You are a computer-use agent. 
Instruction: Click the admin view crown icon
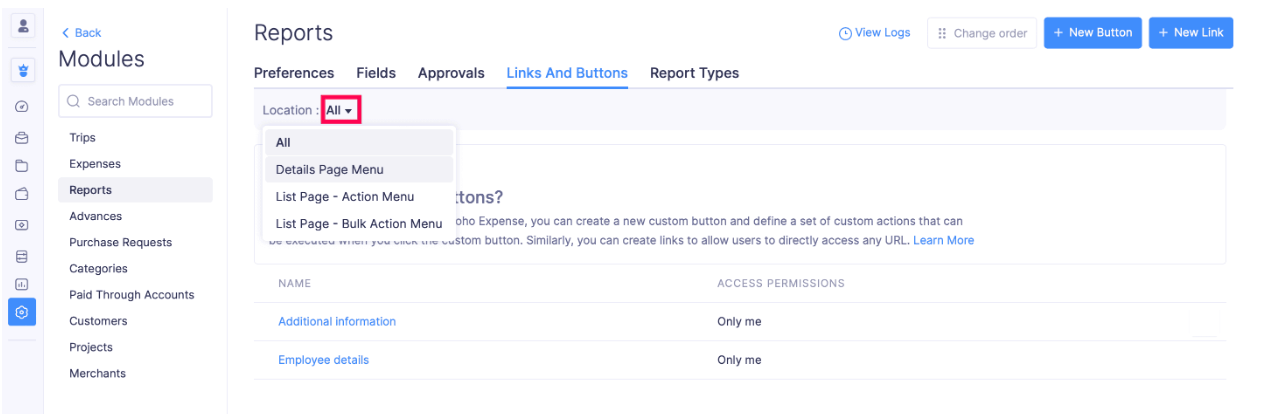pyautogui.click(x=22, y=73)
